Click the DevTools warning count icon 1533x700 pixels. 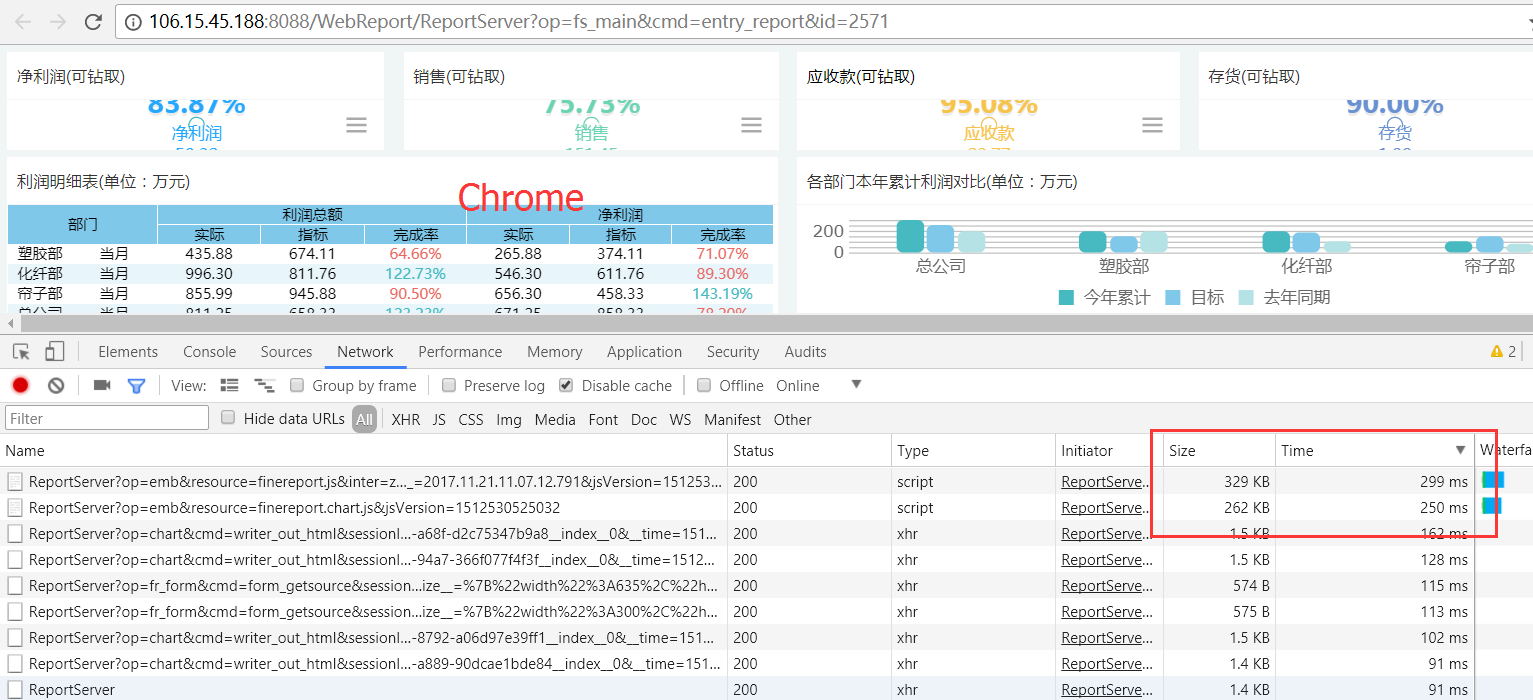tap(1497, 351)
